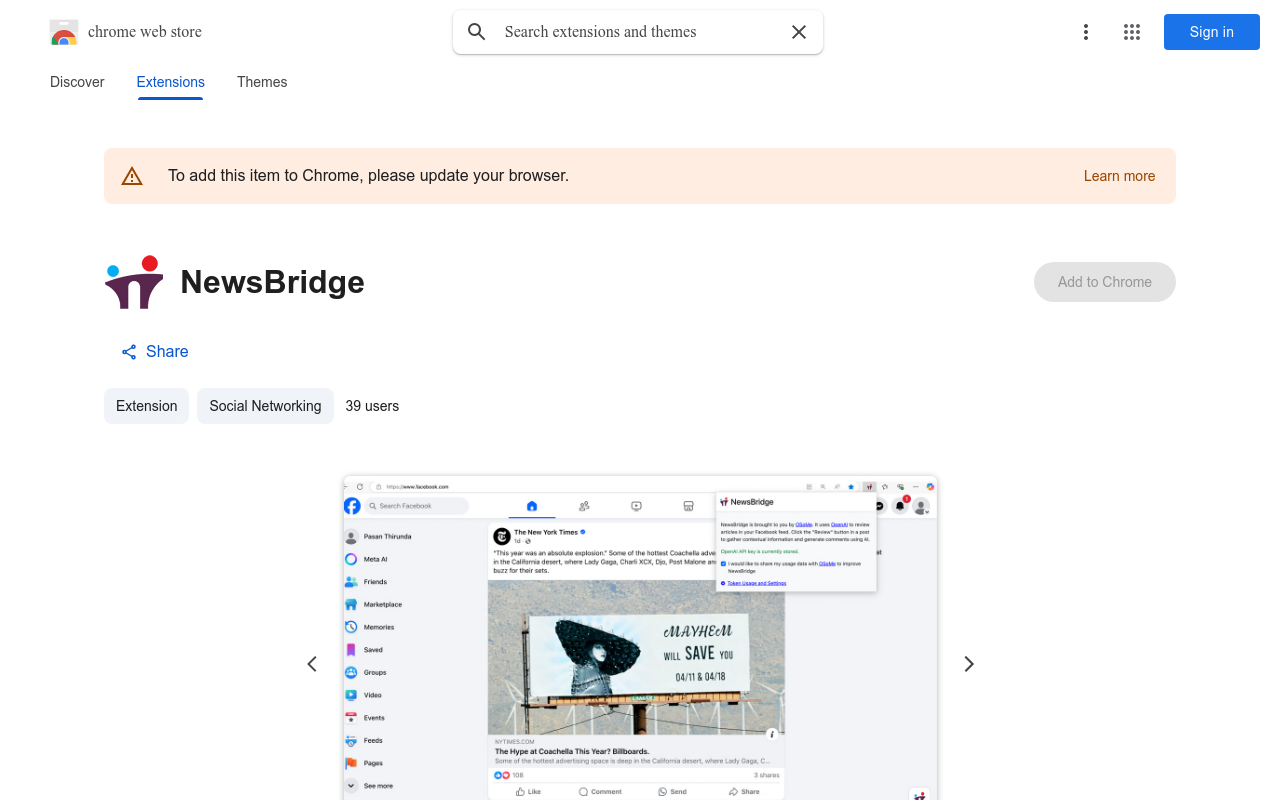Click the update your browser warning message

click(x=368, y=176)
